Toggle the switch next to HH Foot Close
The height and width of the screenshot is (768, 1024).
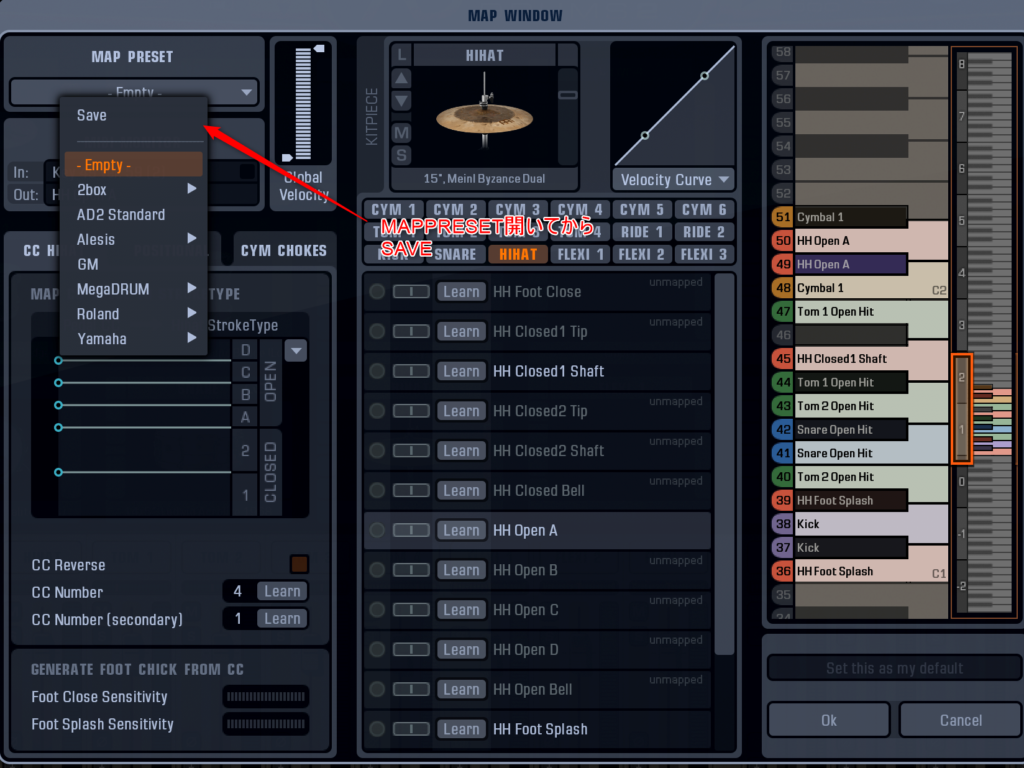[411, 292]
